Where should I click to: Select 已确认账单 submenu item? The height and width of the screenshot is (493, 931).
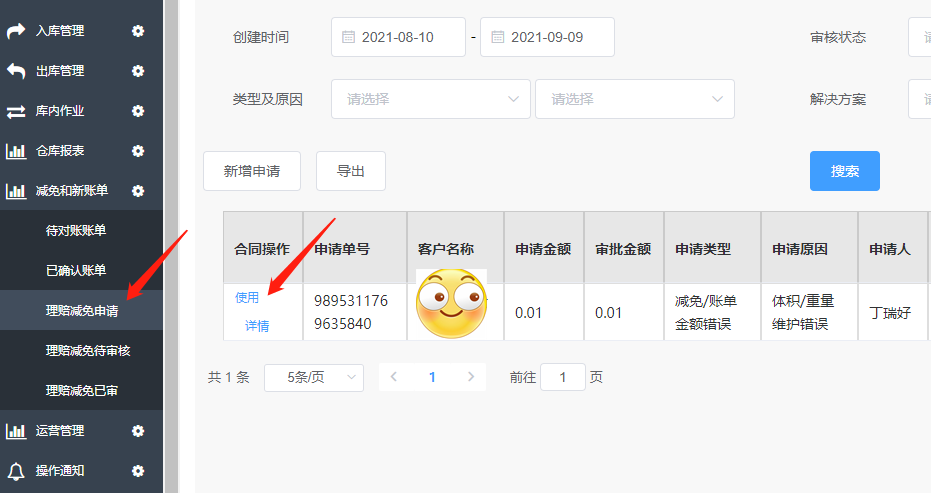[81, 270]
